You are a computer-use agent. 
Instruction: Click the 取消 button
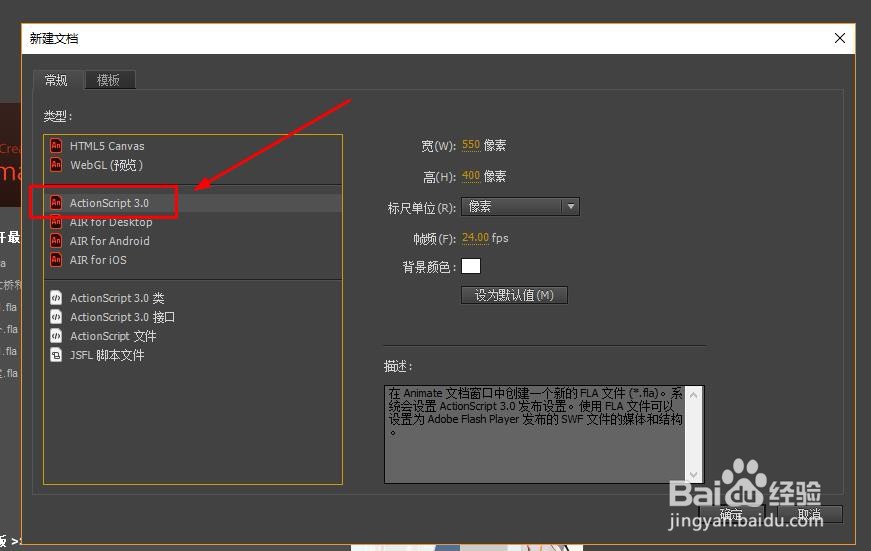pos(809,514)
